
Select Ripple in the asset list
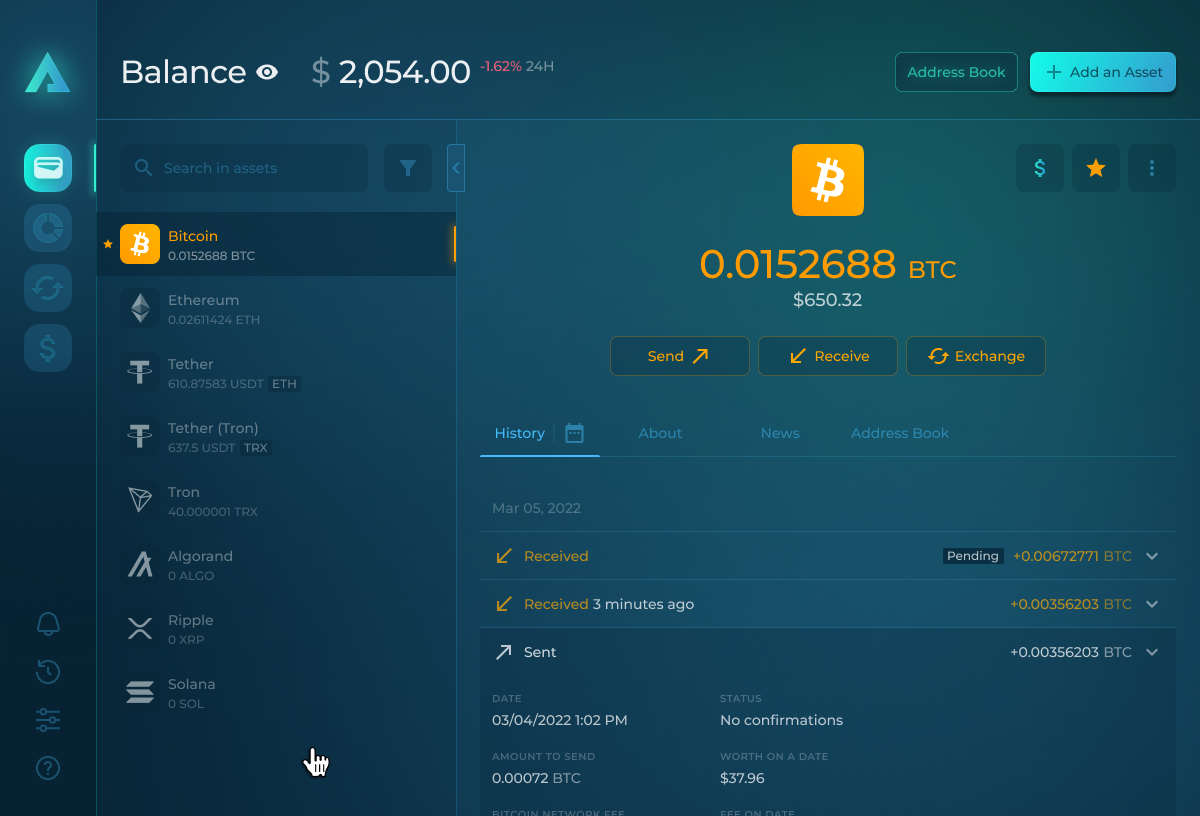[x=276, y=628]
